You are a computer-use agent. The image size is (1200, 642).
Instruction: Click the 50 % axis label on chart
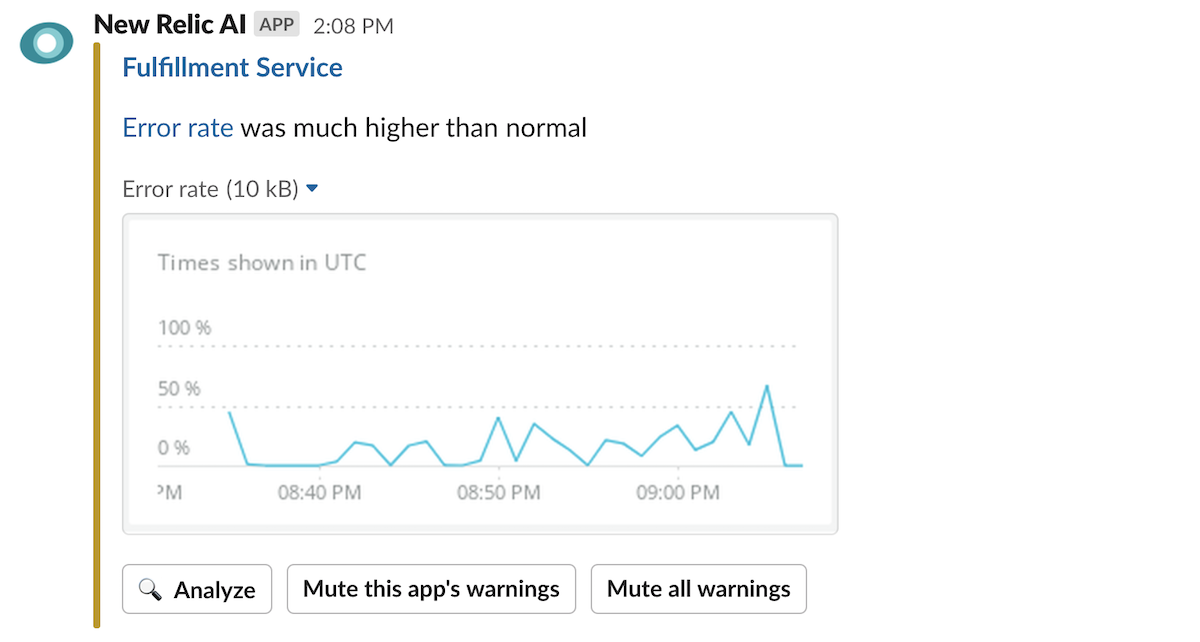[179, 388]
